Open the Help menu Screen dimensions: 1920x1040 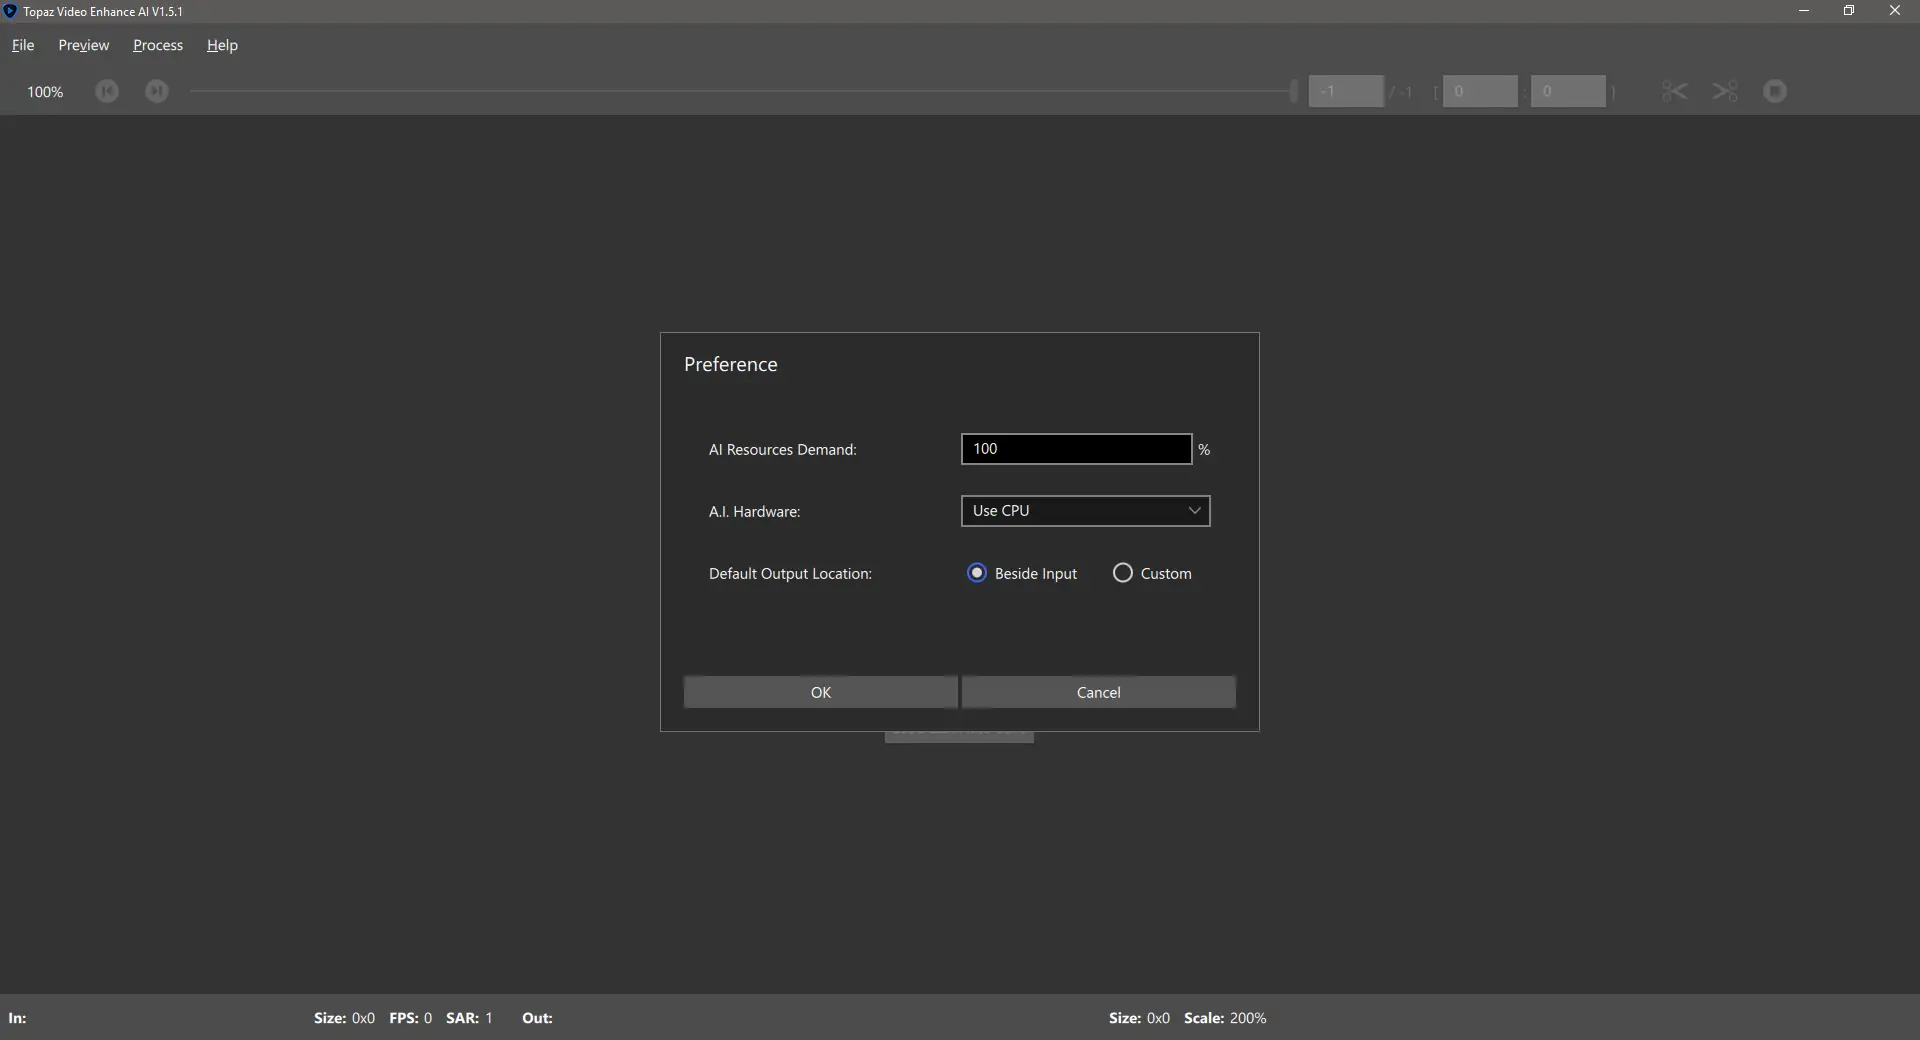pos(222,45)
